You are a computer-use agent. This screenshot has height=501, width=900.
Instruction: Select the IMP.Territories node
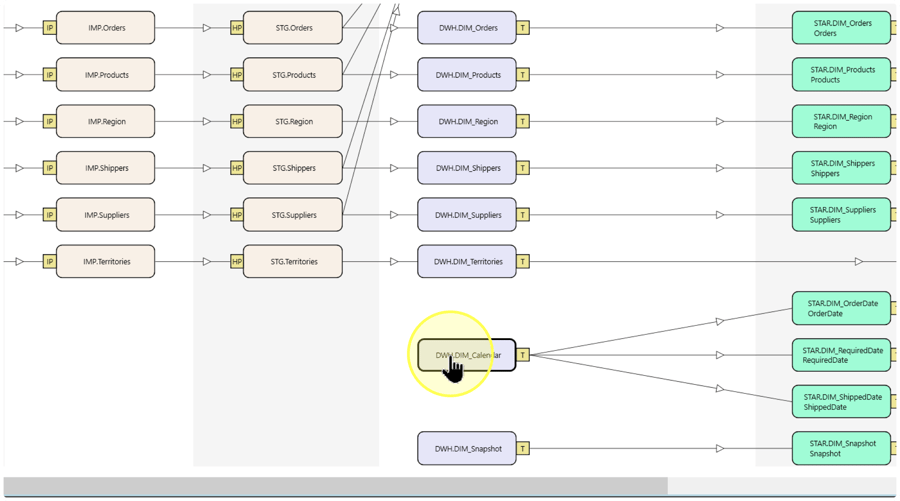pyautogui.click(x=106, y=261)
